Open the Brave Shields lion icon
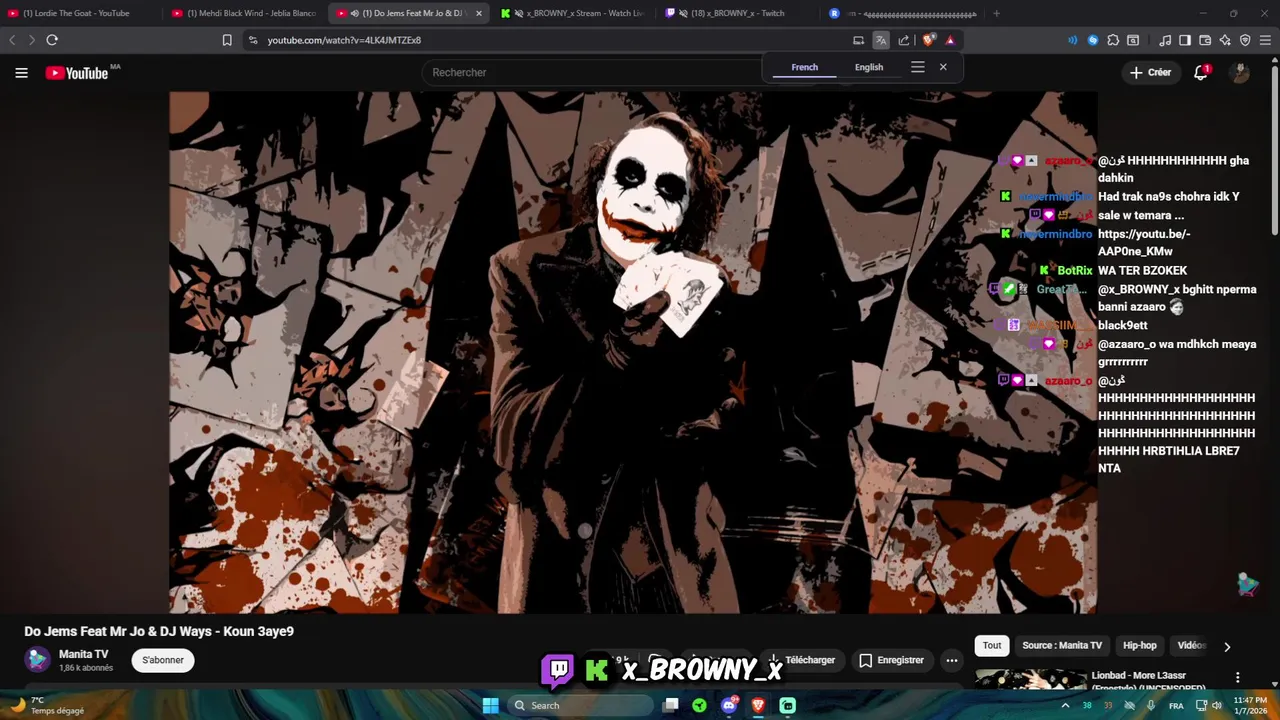 [x=929, y=40]
